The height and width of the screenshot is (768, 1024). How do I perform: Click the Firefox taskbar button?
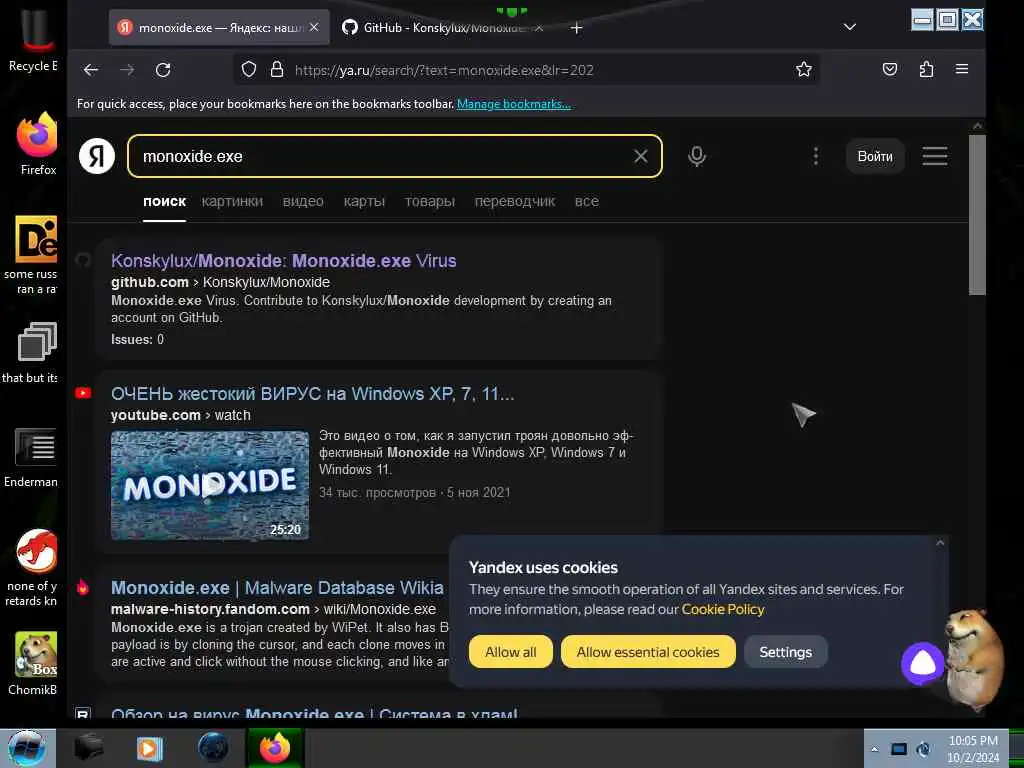pyautogui.click(x=274, y=748)
